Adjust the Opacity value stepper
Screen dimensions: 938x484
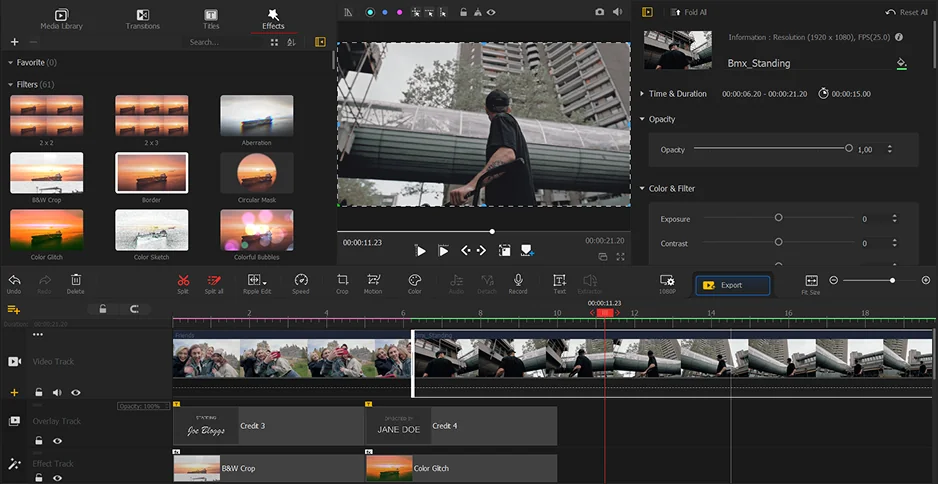(890, 150)
